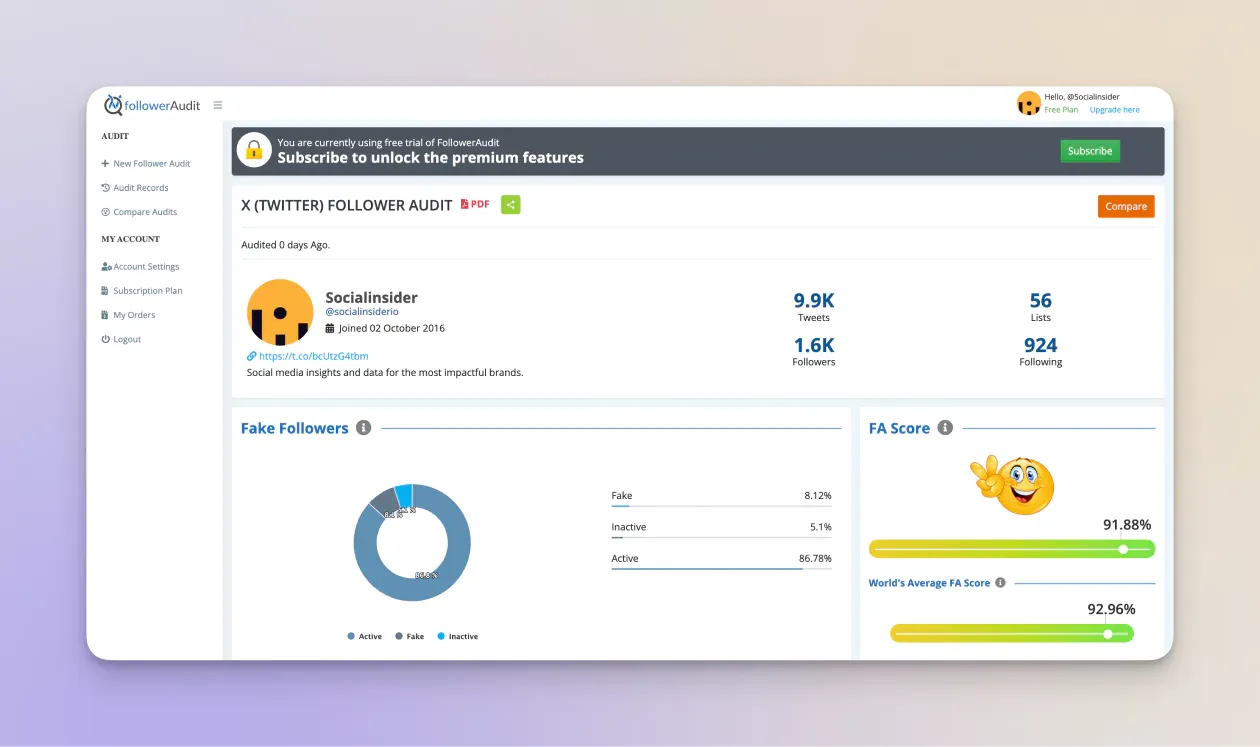The image size is (1260, 747).
Task: Click the document icon beside Subscription Plan
Action: click(x=104, y=291)
